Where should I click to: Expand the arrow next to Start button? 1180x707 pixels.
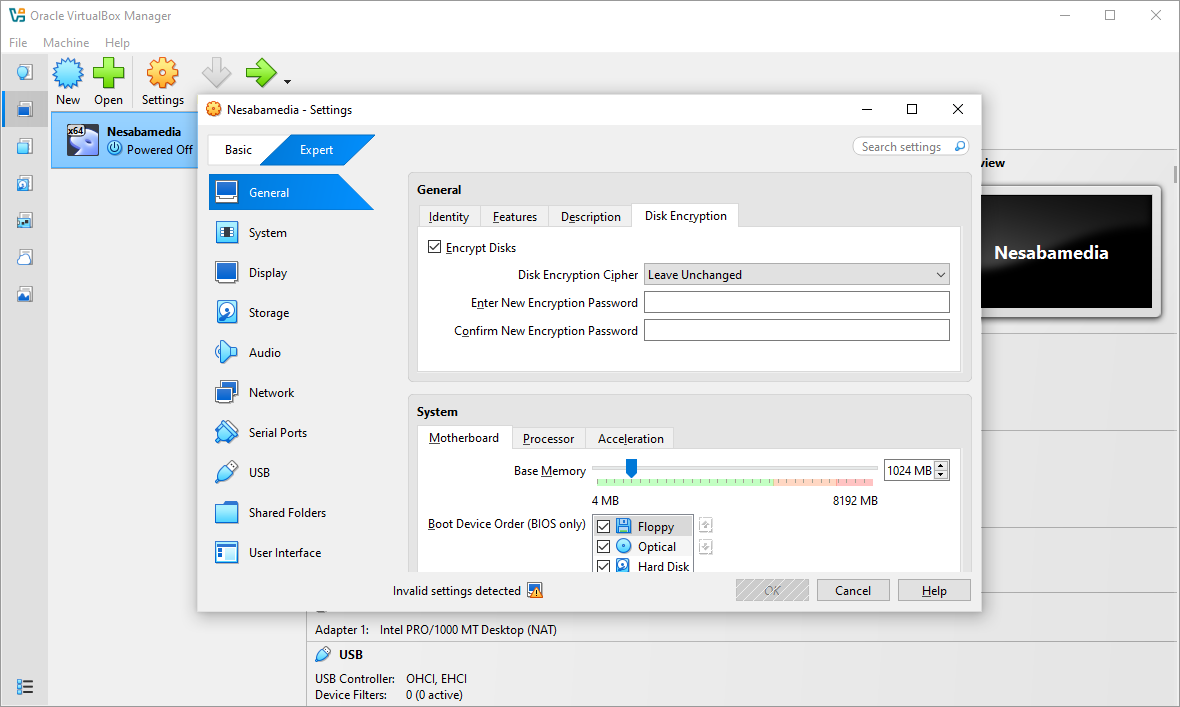pos(288,82)
